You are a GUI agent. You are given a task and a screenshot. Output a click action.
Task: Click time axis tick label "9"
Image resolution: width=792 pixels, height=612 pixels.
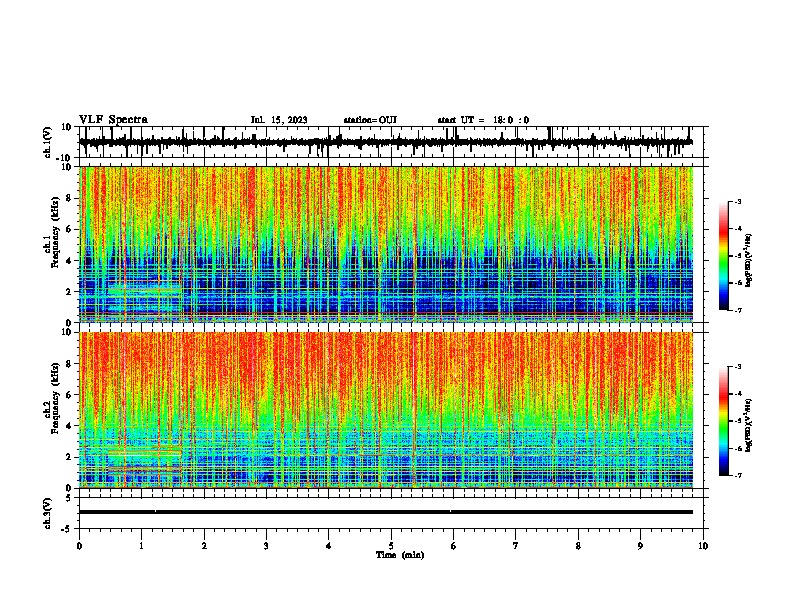pyautogui.click(x=640, y=546)
